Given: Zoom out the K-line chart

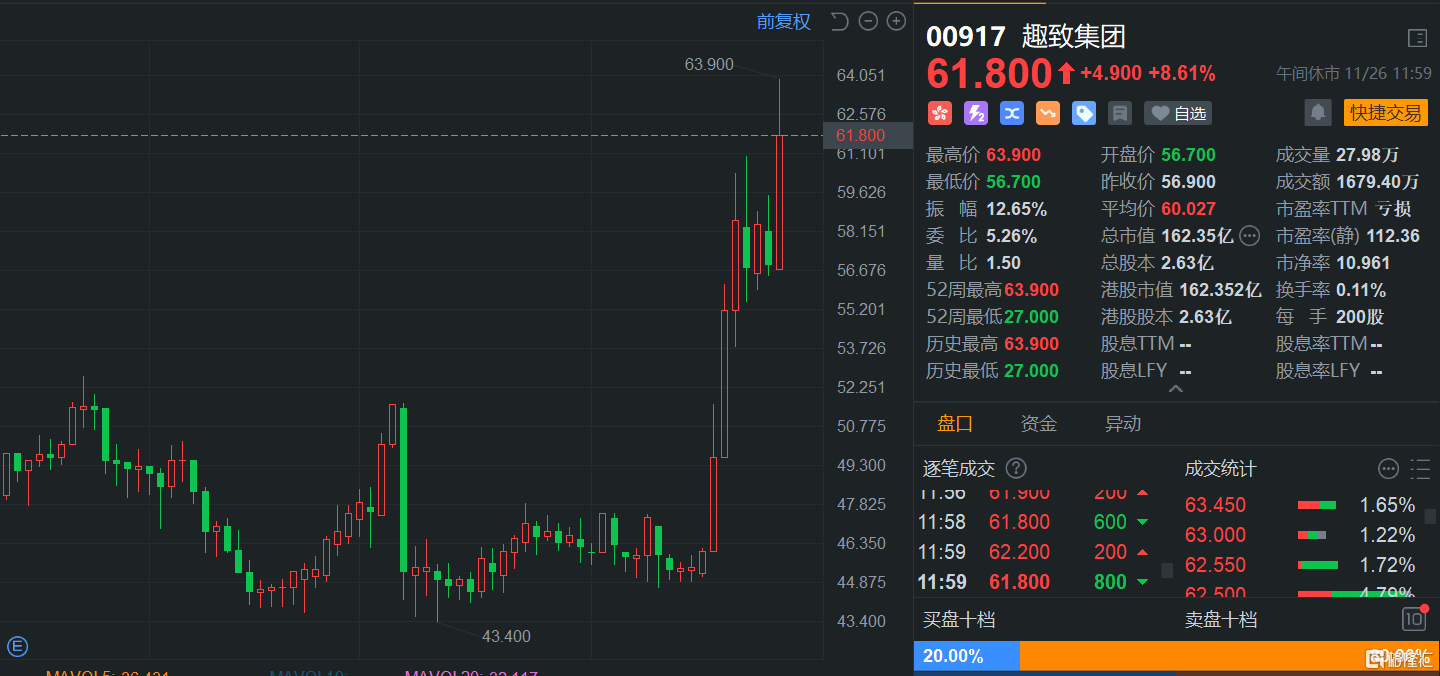Looking at the screenshot, I should 868,21.
